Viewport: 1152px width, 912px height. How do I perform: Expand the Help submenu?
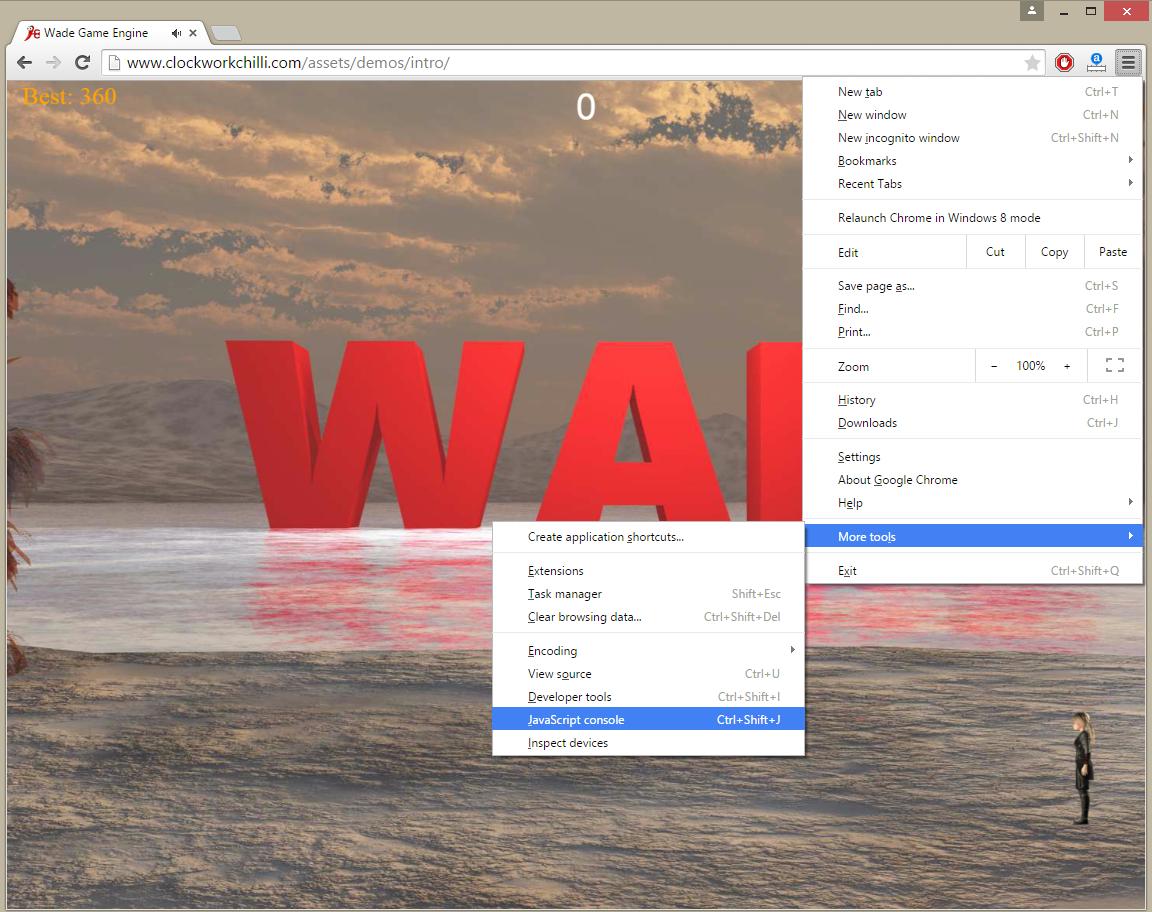973,503
